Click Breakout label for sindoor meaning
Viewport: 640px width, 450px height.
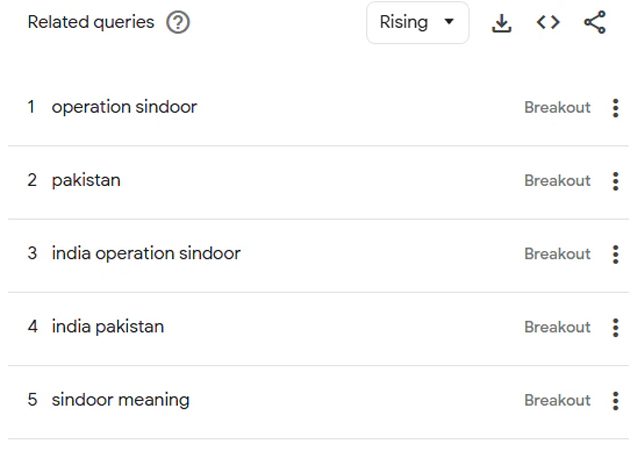pyautogui.click(x=557, y=400)
